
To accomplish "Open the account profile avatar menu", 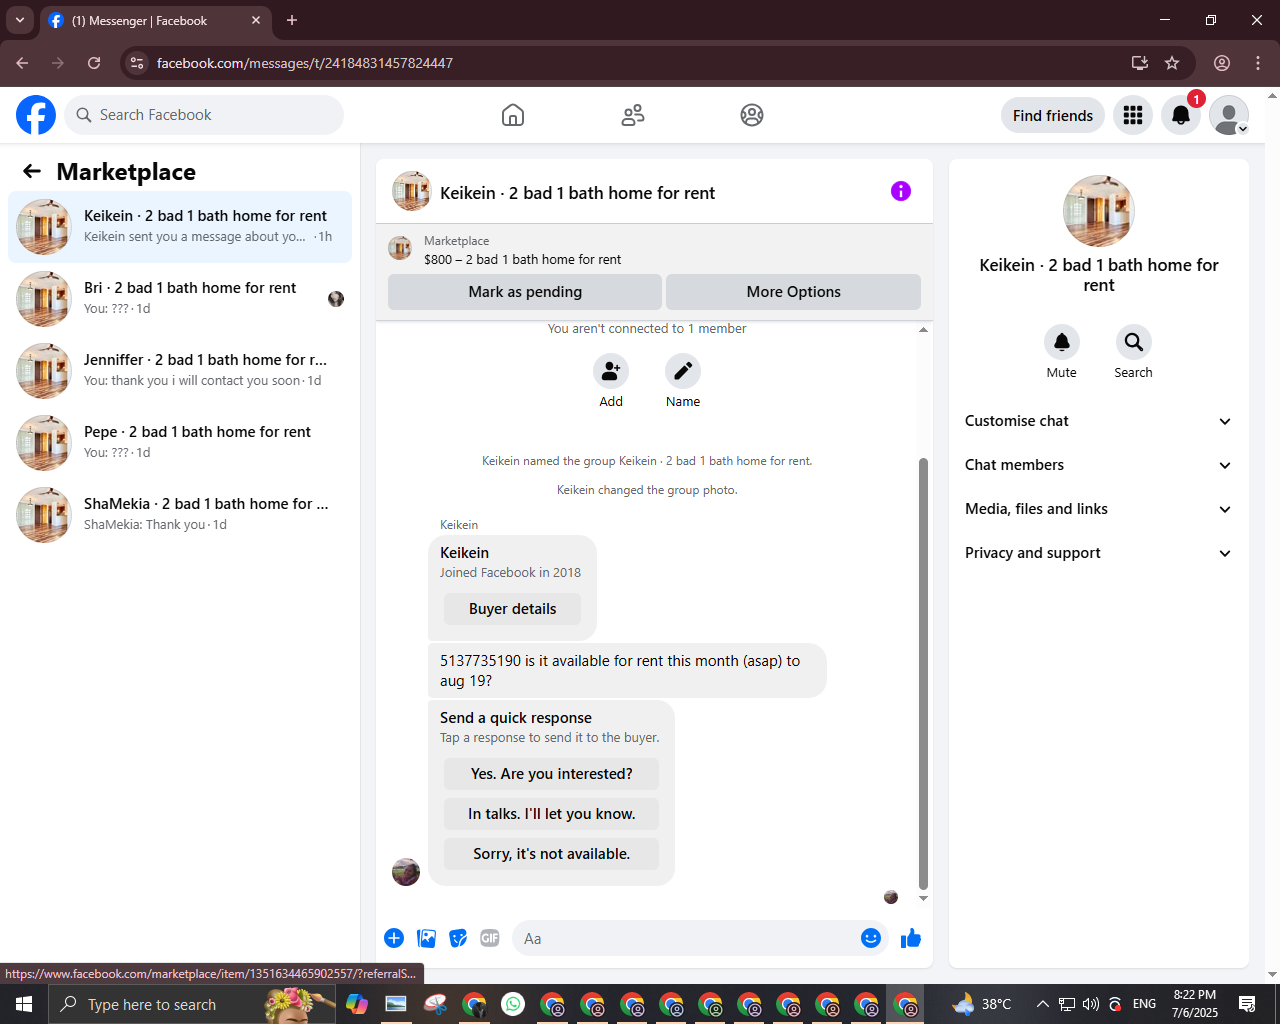I will [x=1229, y=115].
